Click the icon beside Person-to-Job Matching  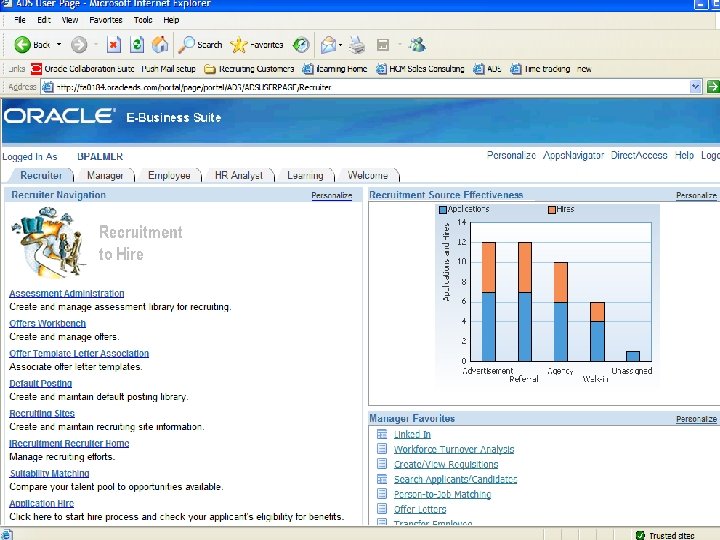[382, 494]
